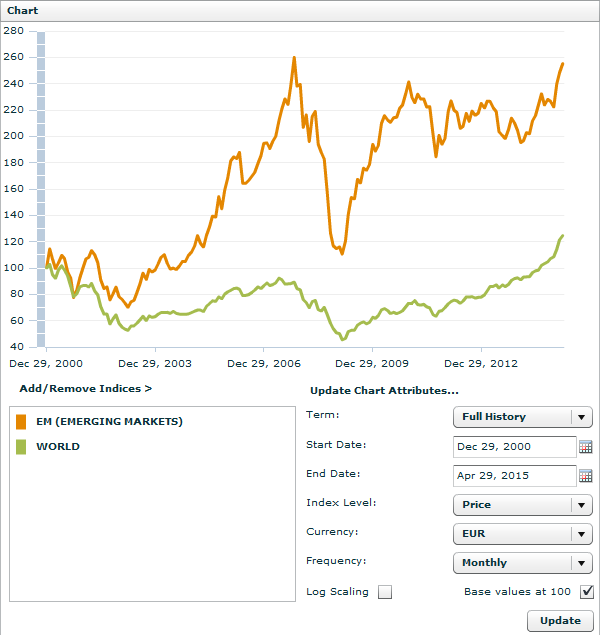Open the End Date calendar picker icon
The image size is (601, 635).
click(586, 476)
